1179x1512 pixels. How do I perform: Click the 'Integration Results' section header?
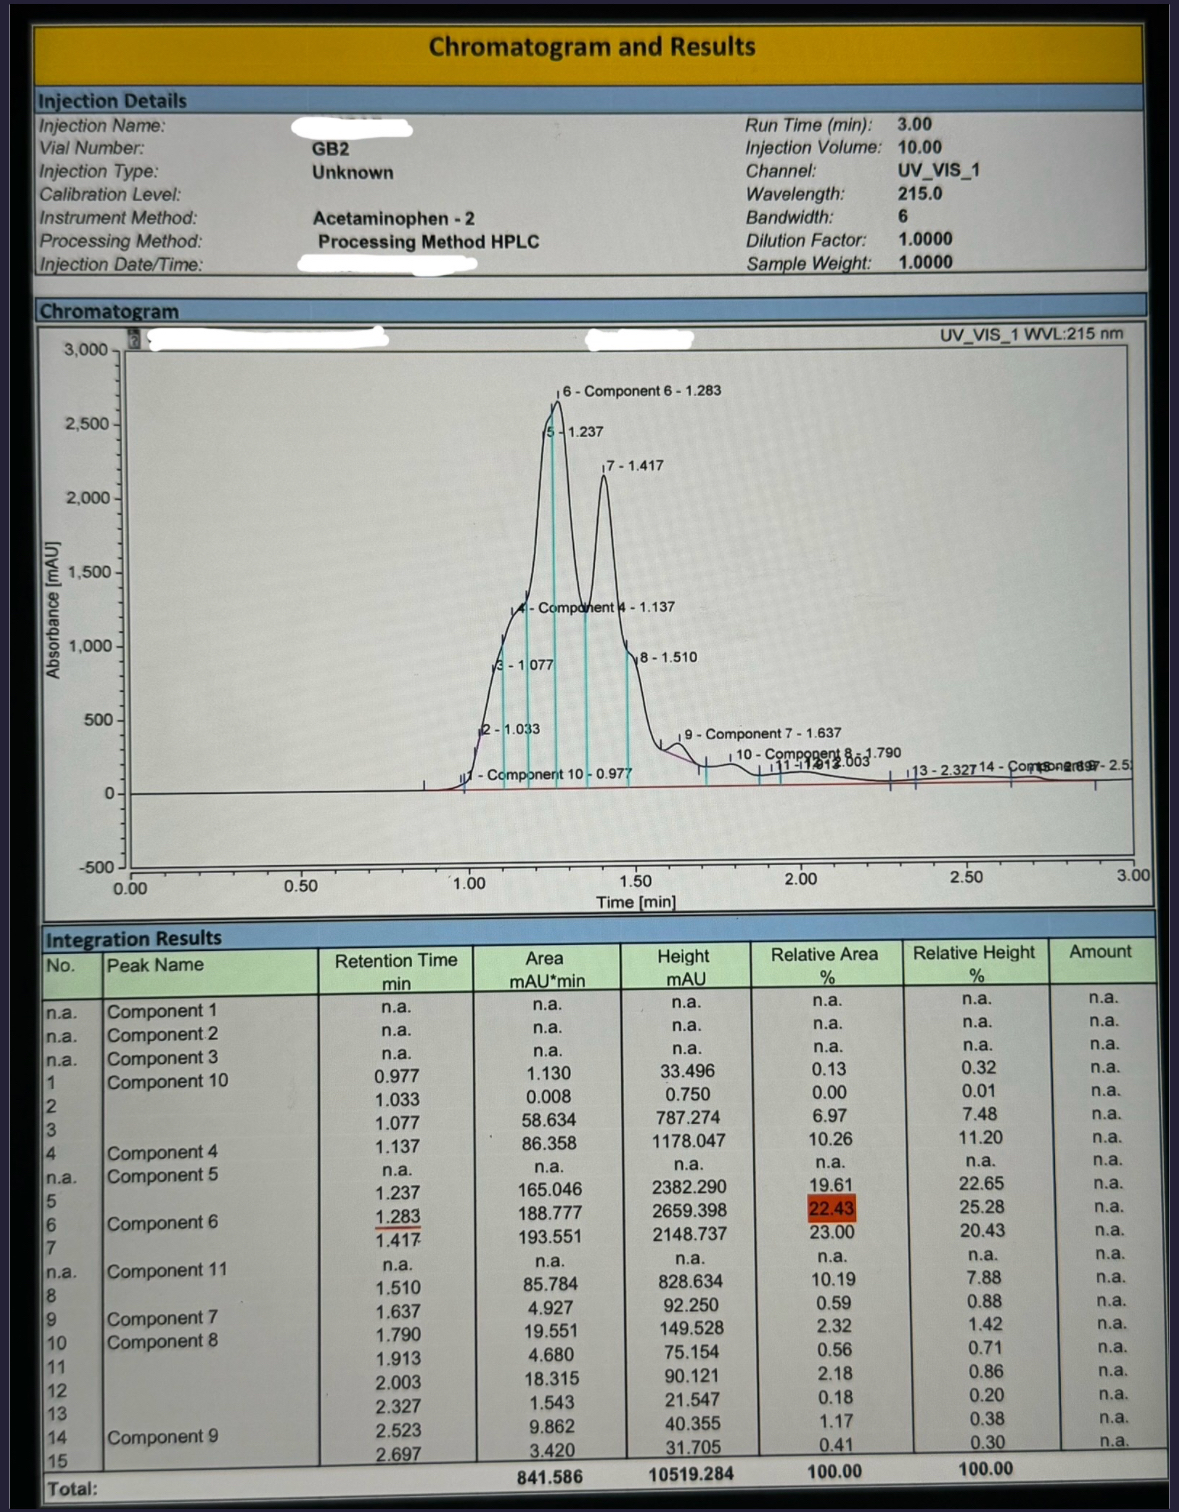pyautogui.click(x=134, y=938)
